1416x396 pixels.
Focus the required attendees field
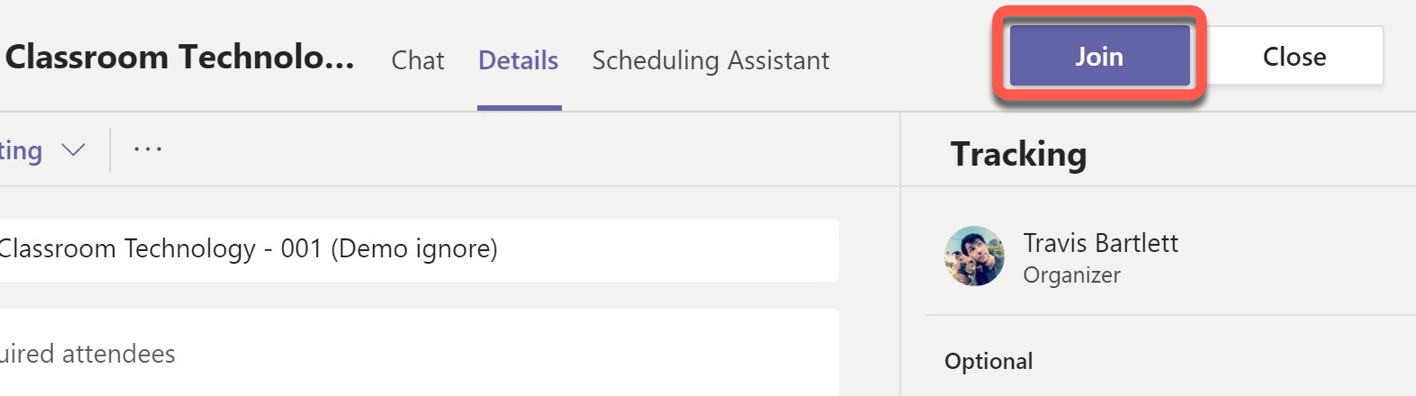pyautogui.click(x=419, y=353)
